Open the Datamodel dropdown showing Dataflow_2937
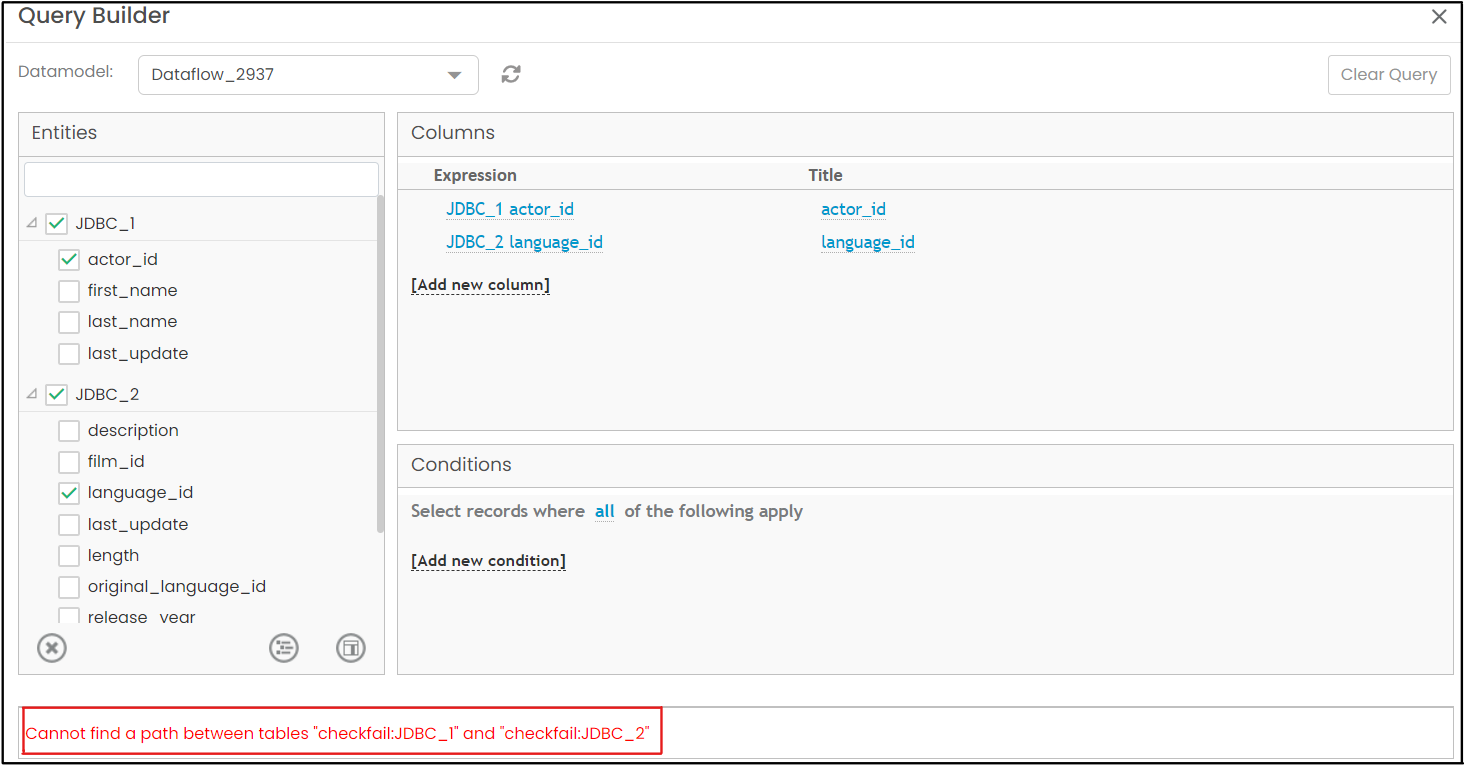This screenshot has height=765, width=1464. [x=308, y=75]
